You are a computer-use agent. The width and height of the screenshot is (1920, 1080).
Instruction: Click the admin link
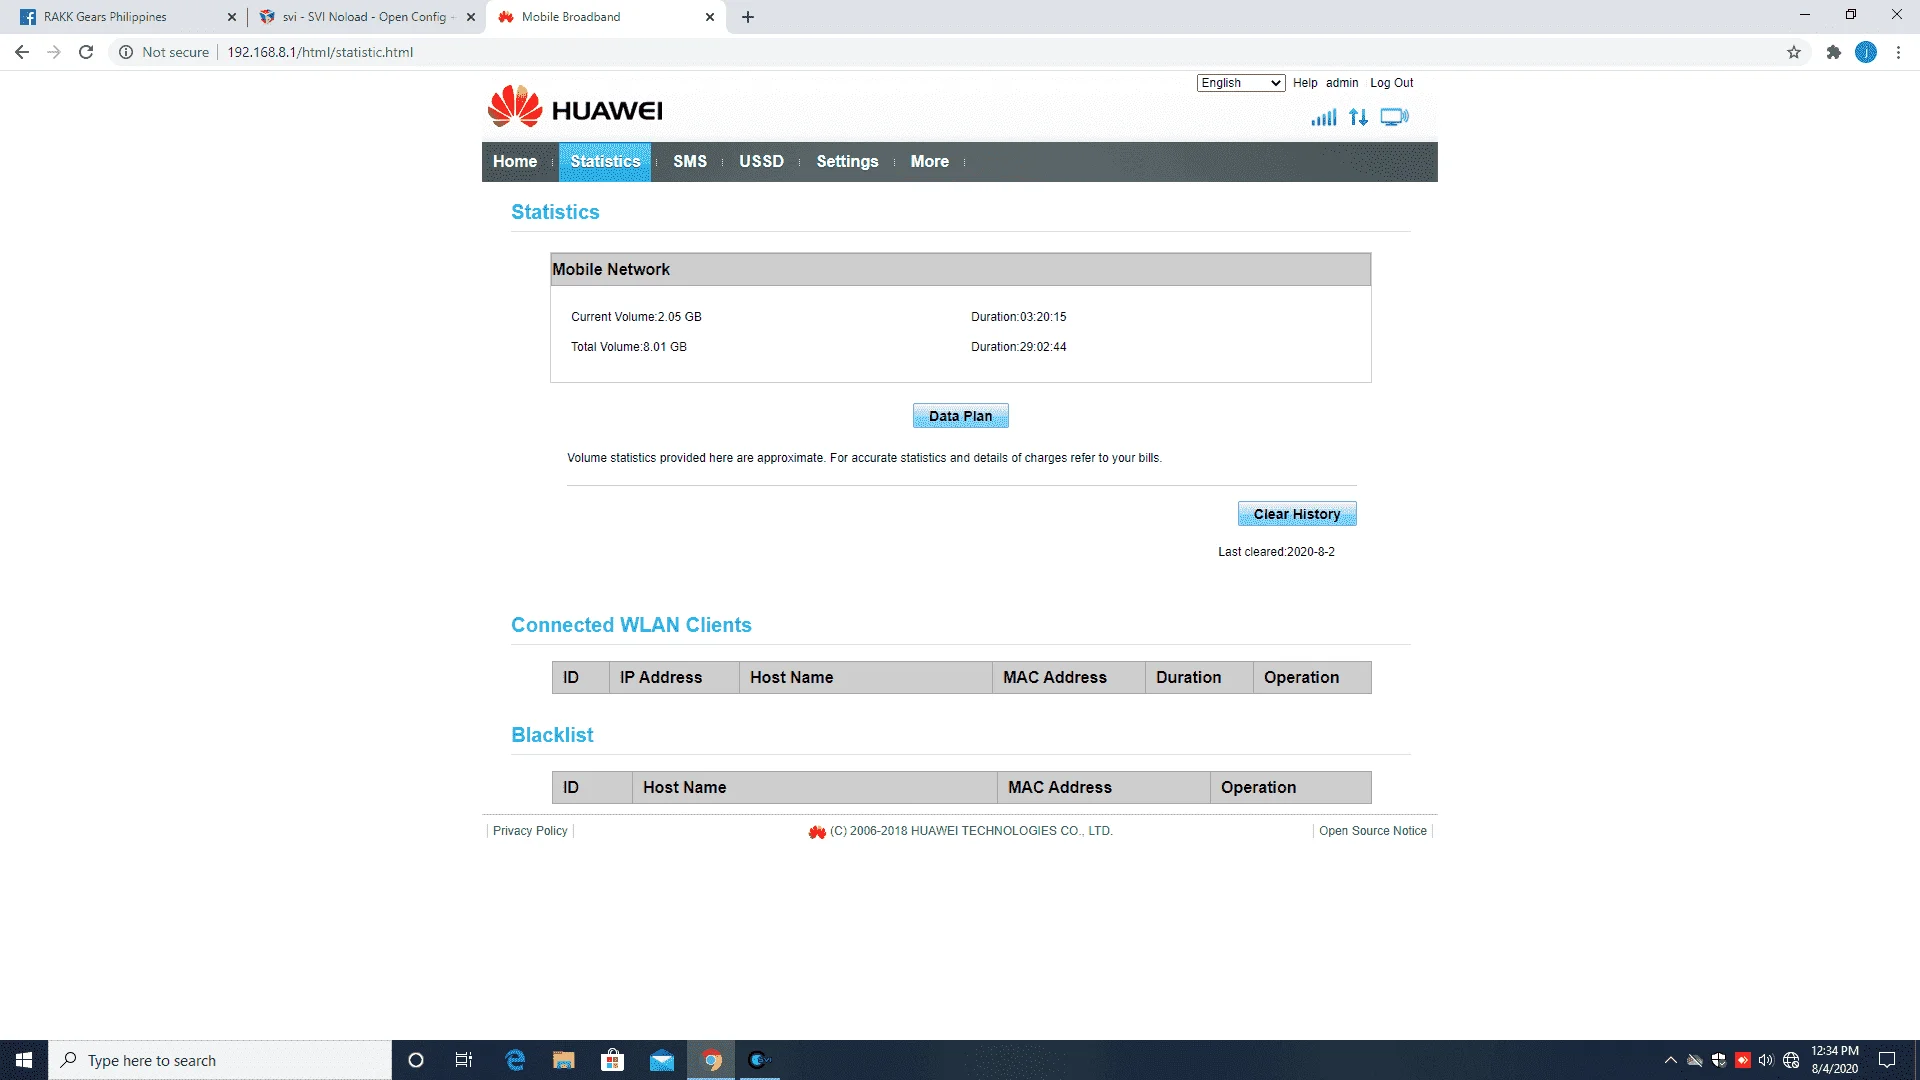[x=1342, y=83]
